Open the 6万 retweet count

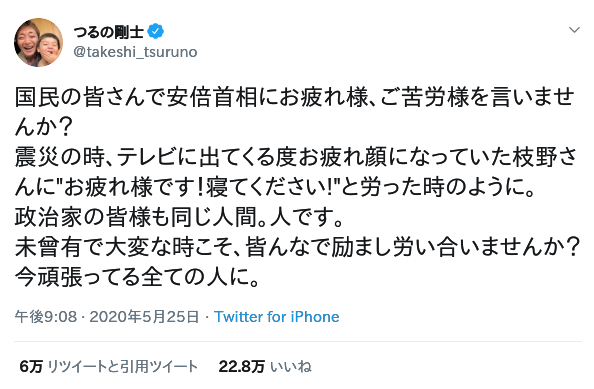coord(31,366)
